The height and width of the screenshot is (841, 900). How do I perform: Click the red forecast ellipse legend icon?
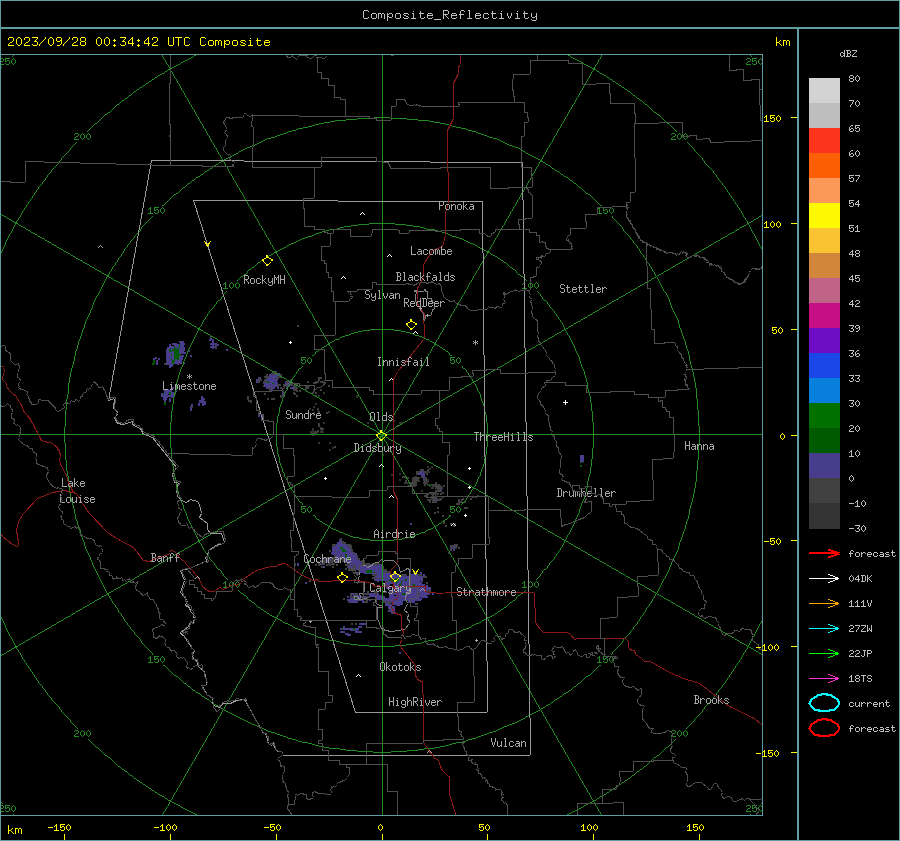pos(824,728)
